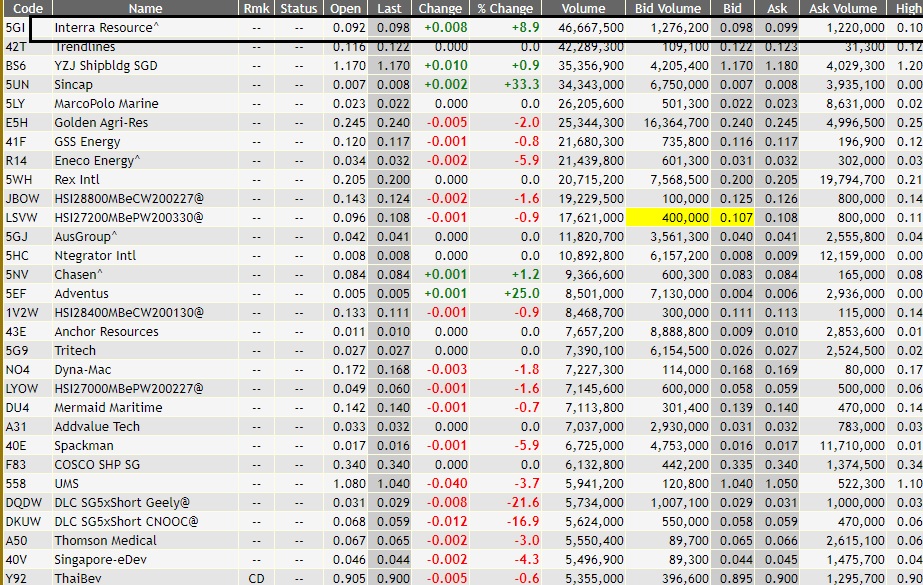
Task: Select AusGroup^ stock name
Action: (x=86, y=237)
